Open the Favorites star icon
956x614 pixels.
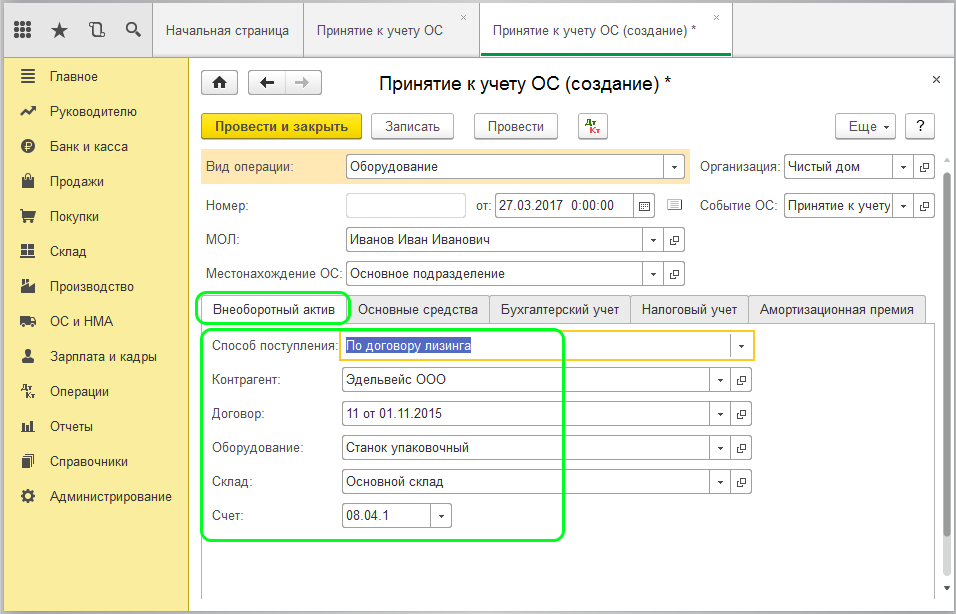point(59,30)
